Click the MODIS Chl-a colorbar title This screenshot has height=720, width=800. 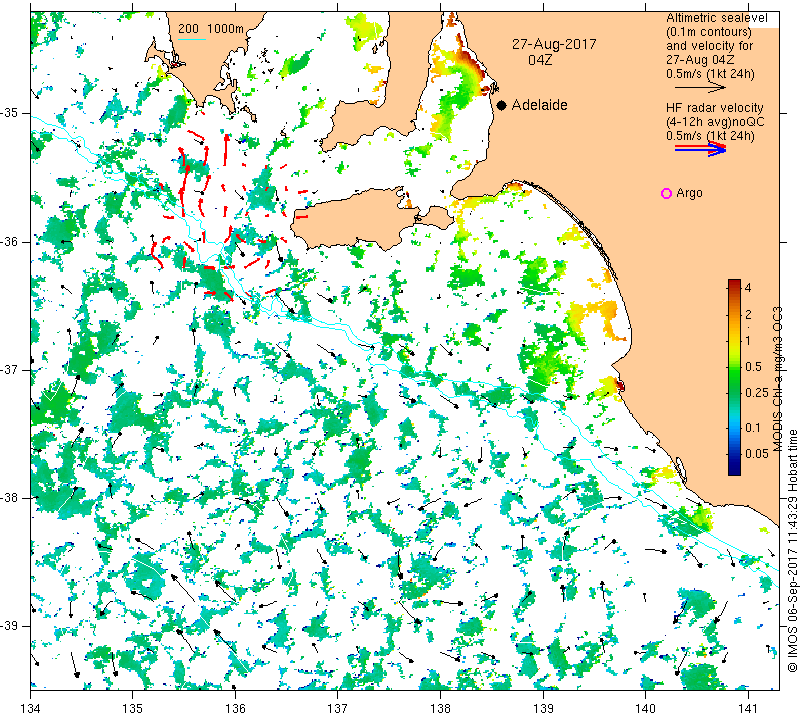pos(777,379)
